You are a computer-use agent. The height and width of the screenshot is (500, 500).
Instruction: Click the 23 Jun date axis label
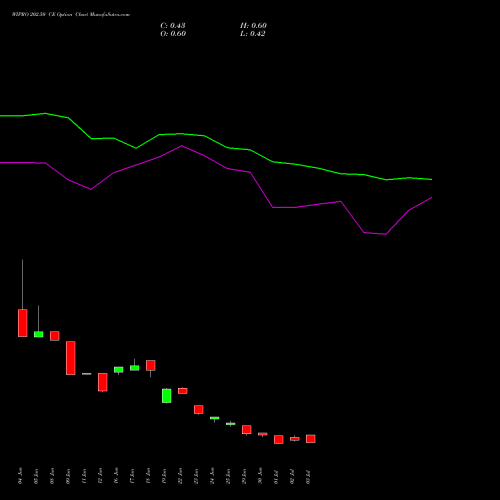tap(196, 476)
